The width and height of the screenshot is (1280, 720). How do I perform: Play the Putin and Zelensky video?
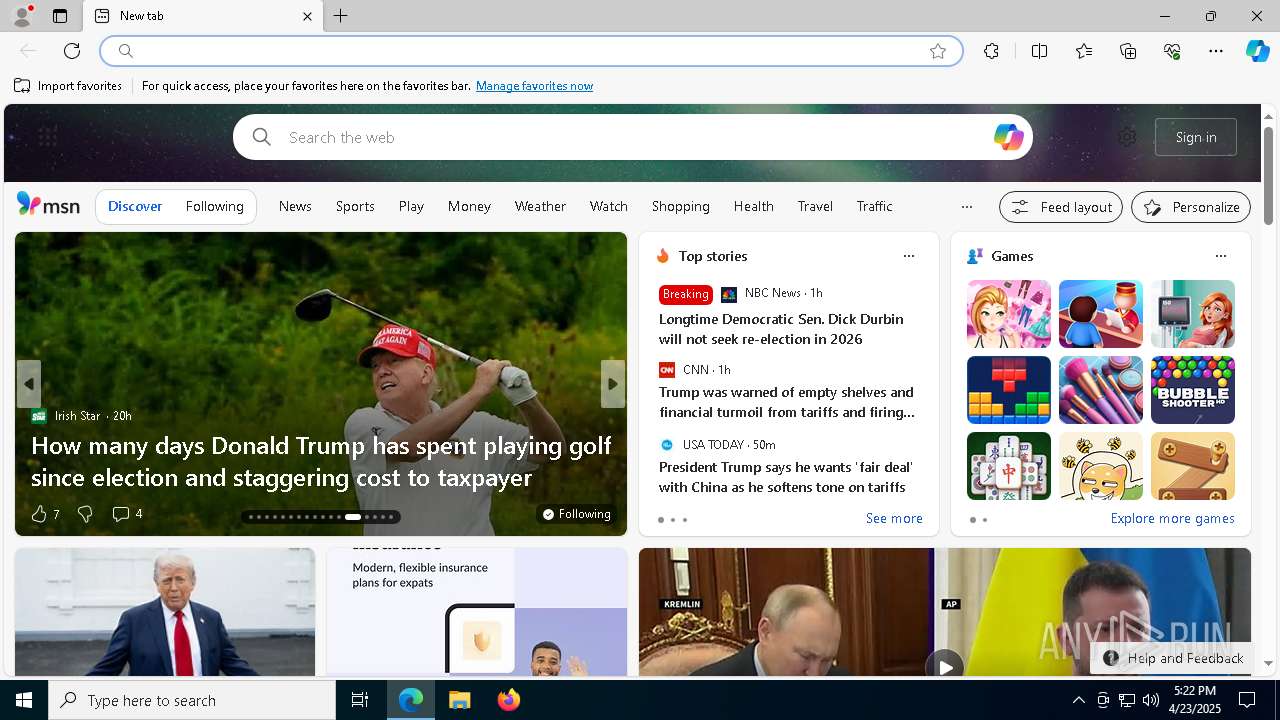[x=944, y=666]
